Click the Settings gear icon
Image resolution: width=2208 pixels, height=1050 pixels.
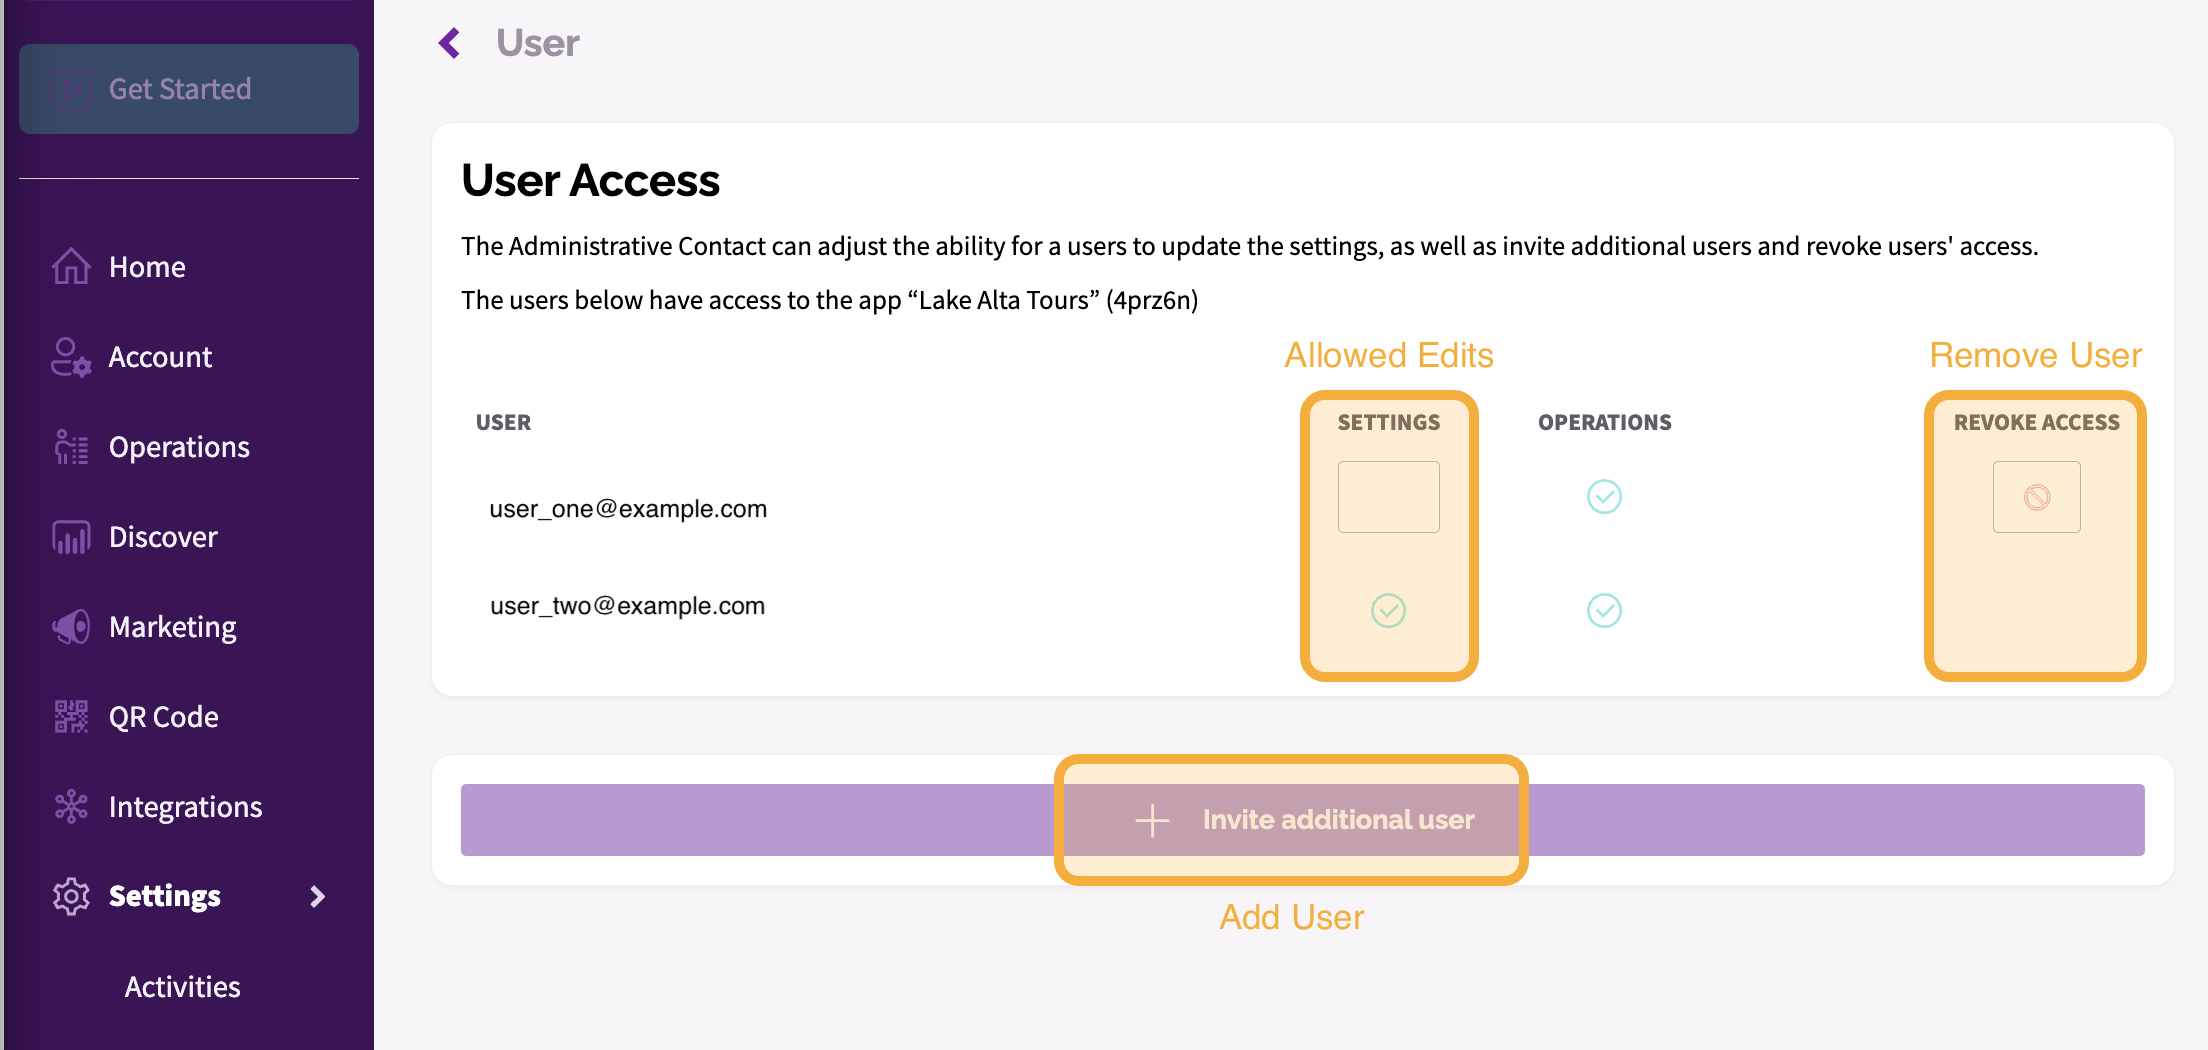click(71, 896)
